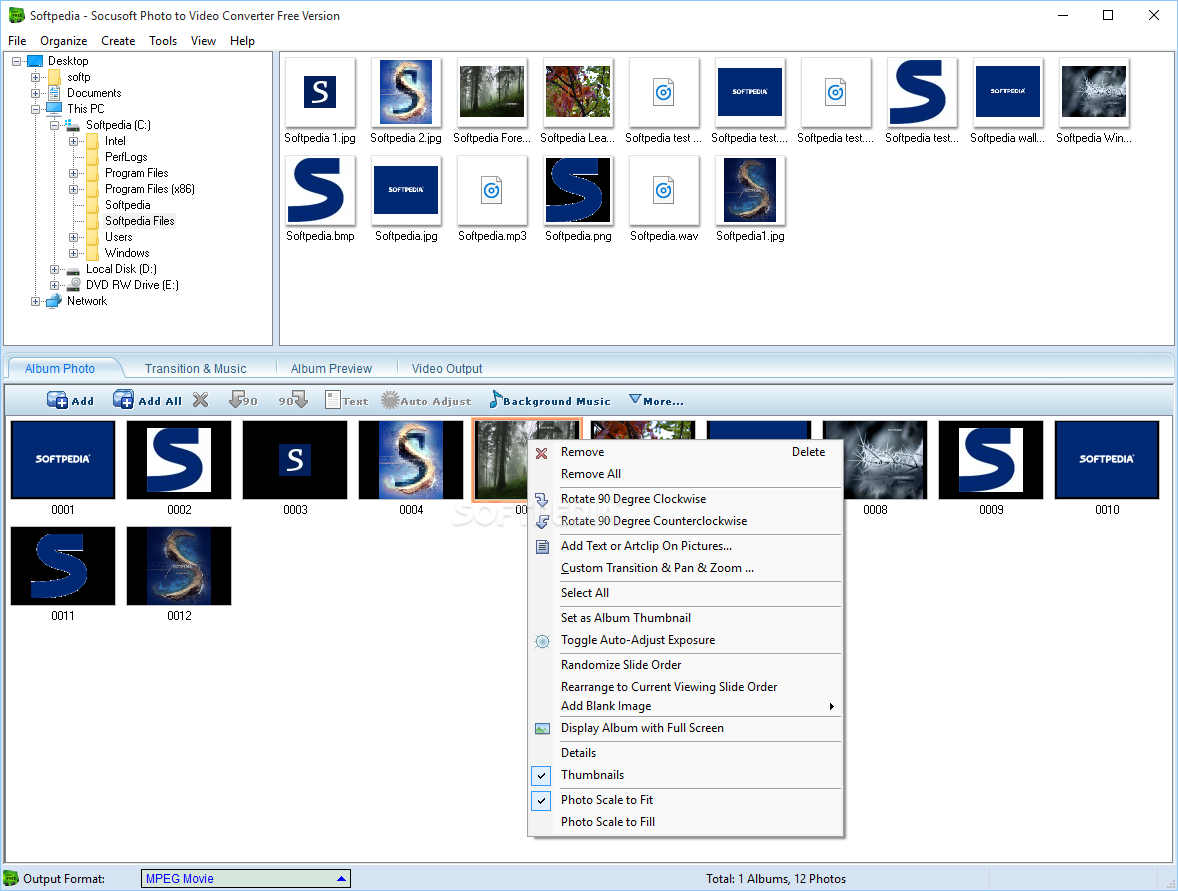Expand the Local Disk (D:) node
Screen dimensions: 1178x891
(54, 269)
